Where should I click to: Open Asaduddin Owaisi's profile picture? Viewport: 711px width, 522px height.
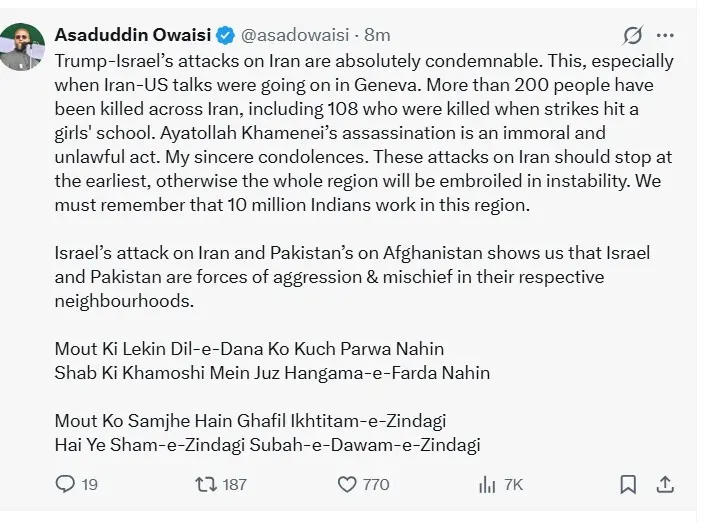pos(25,47)
